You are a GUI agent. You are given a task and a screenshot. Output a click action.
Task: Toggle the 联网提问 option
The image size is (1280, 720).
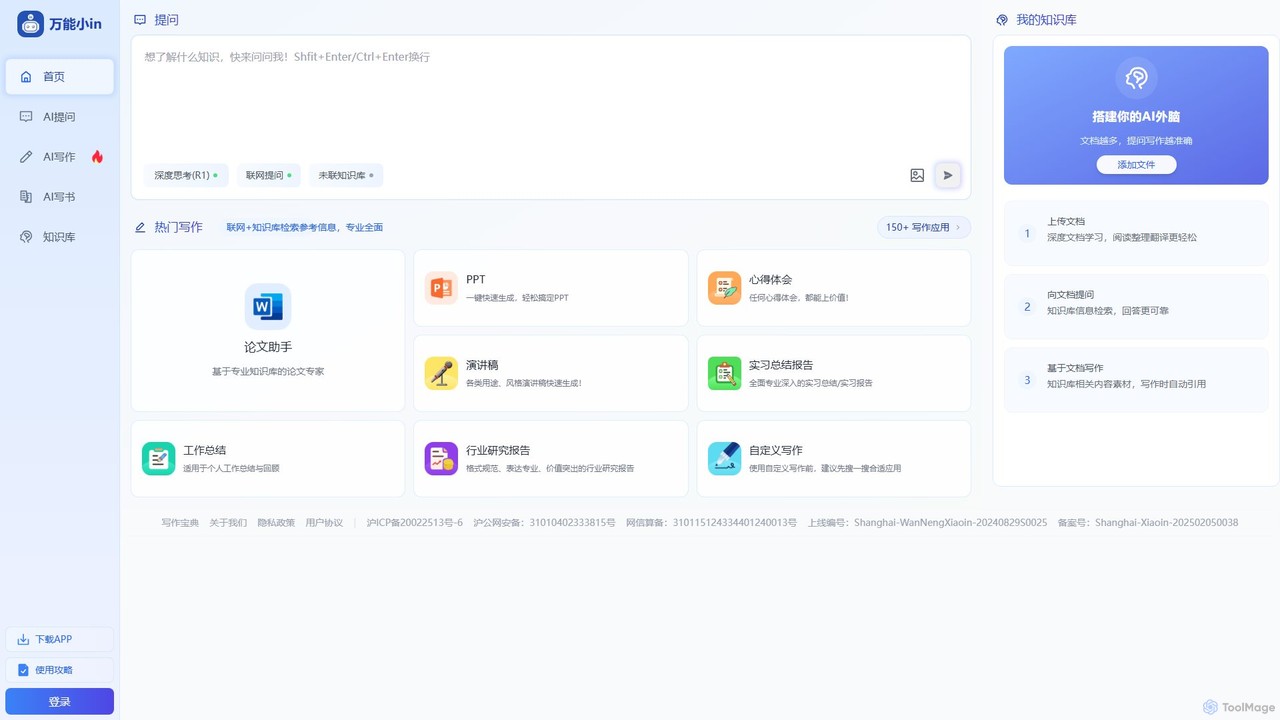pos(269,175)
